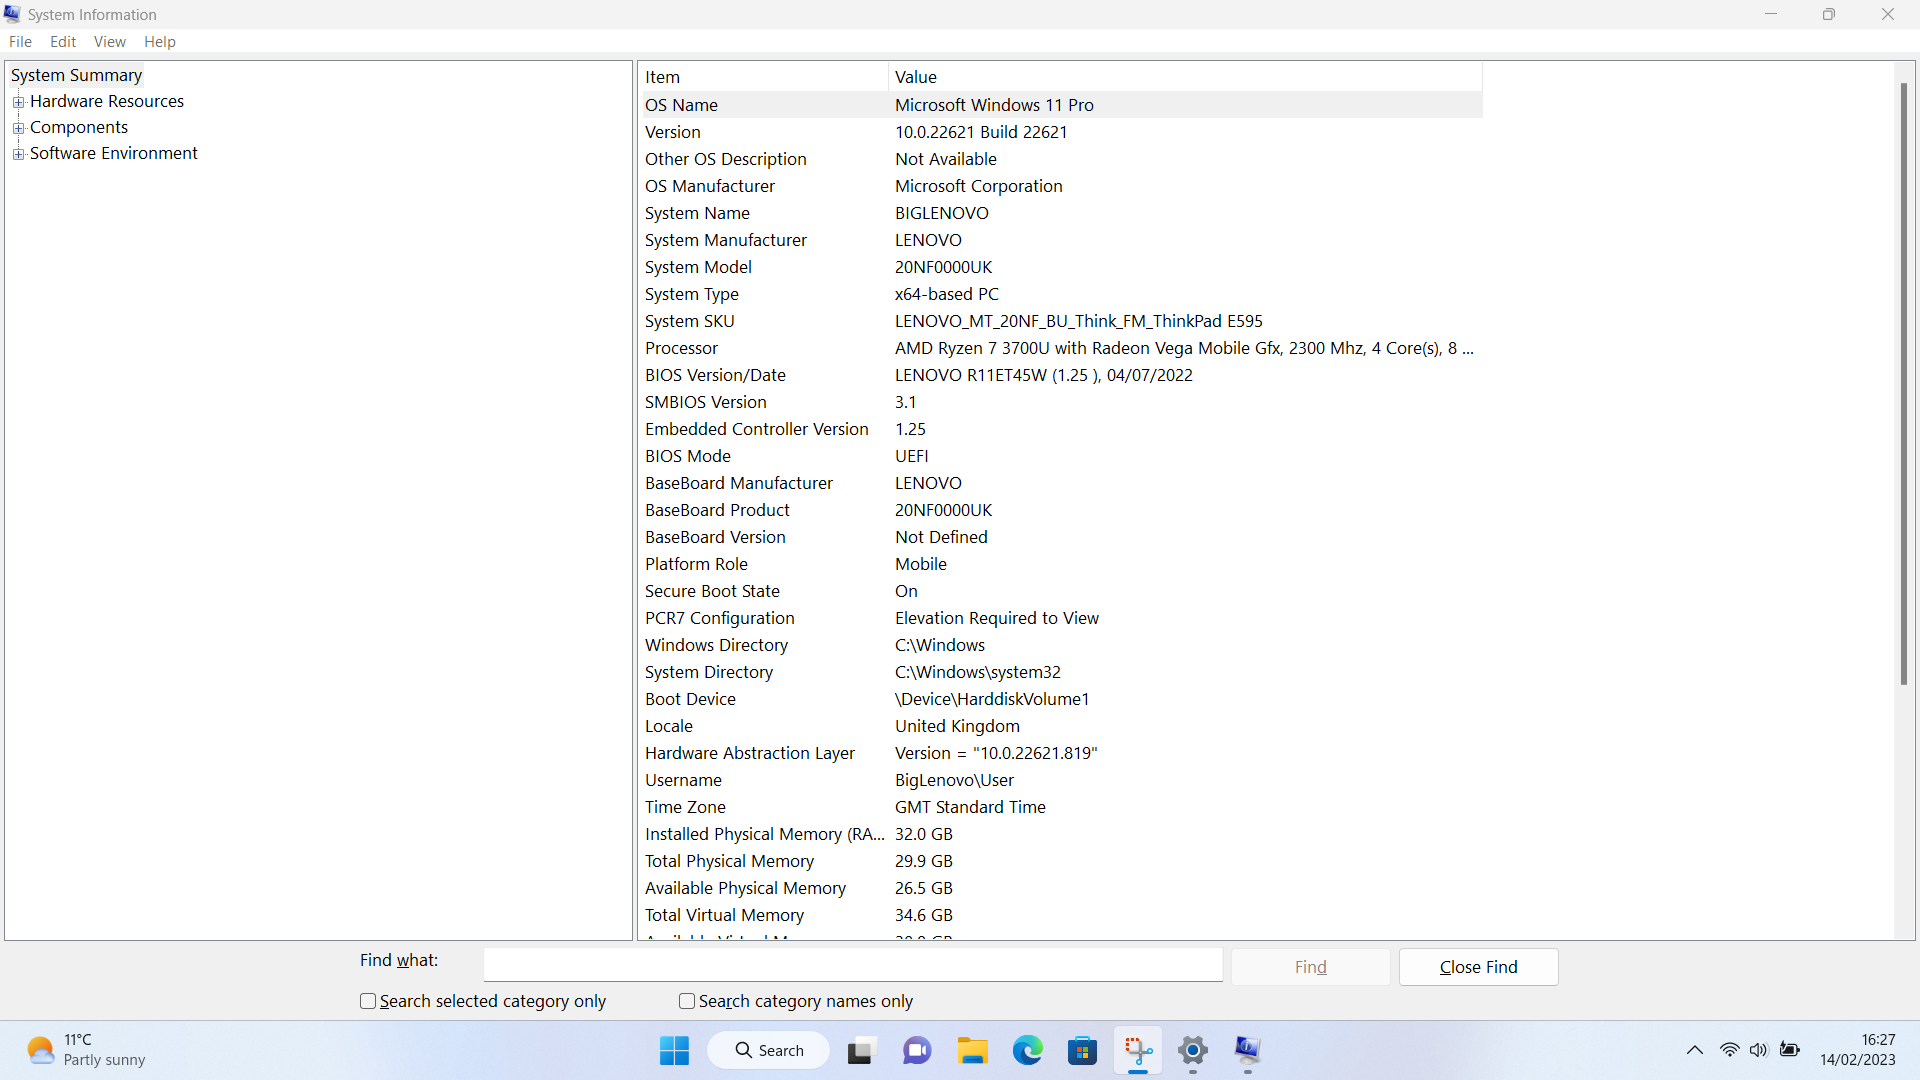Screen dimensions: 1920x1080
Task: Expand the Hardware Resources tree node
Action: pyautogui.click(x=18, y=102)
